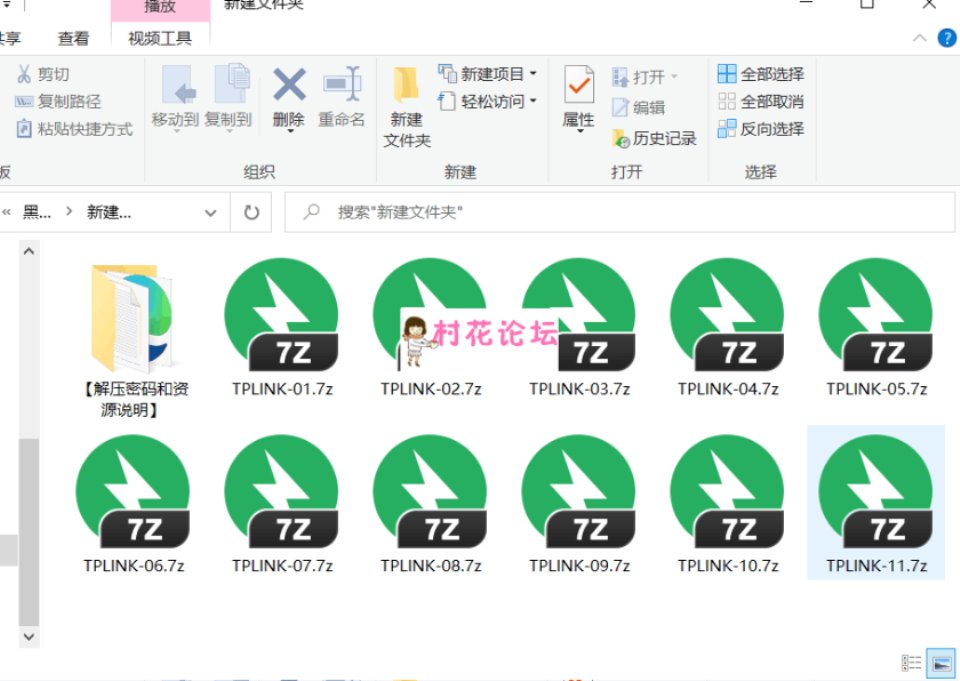
Task: Switch to Video Tools (视频工具) tab
Action: [160, 39]
